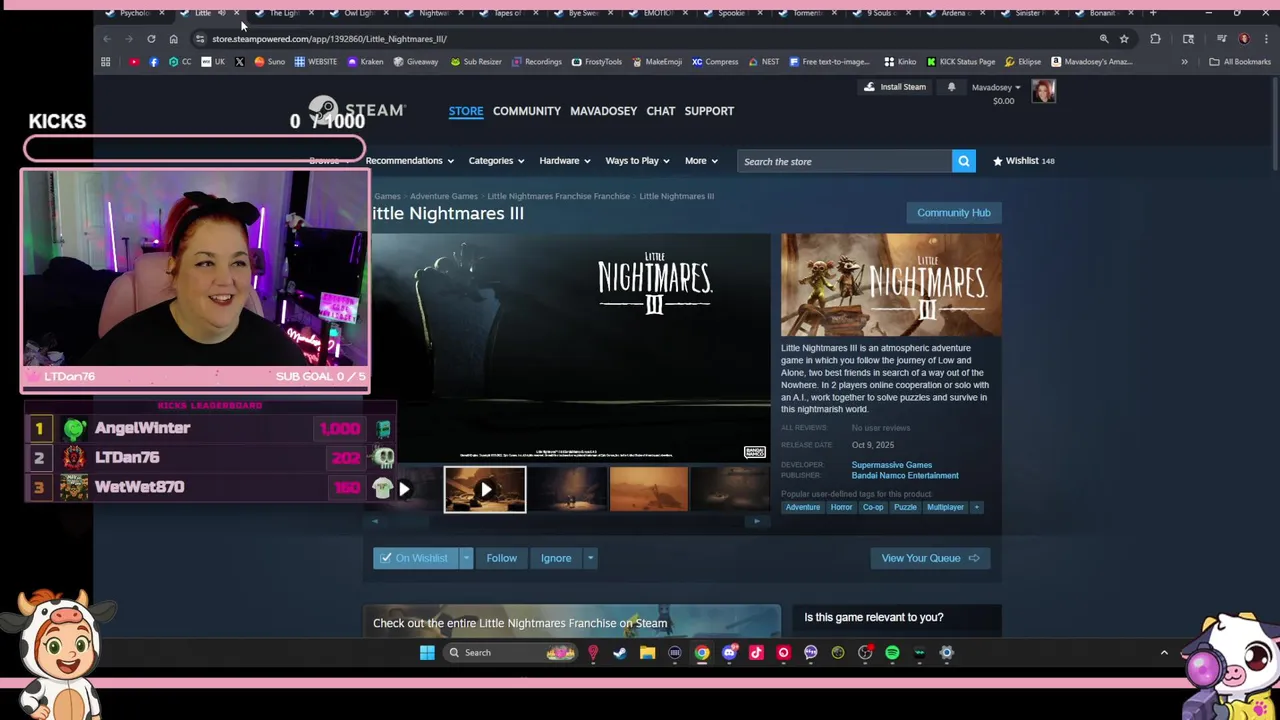The height and width of the screenshot is (720, 1280).
Task: Open the Ways to Play dropdown
Action: 637,161
